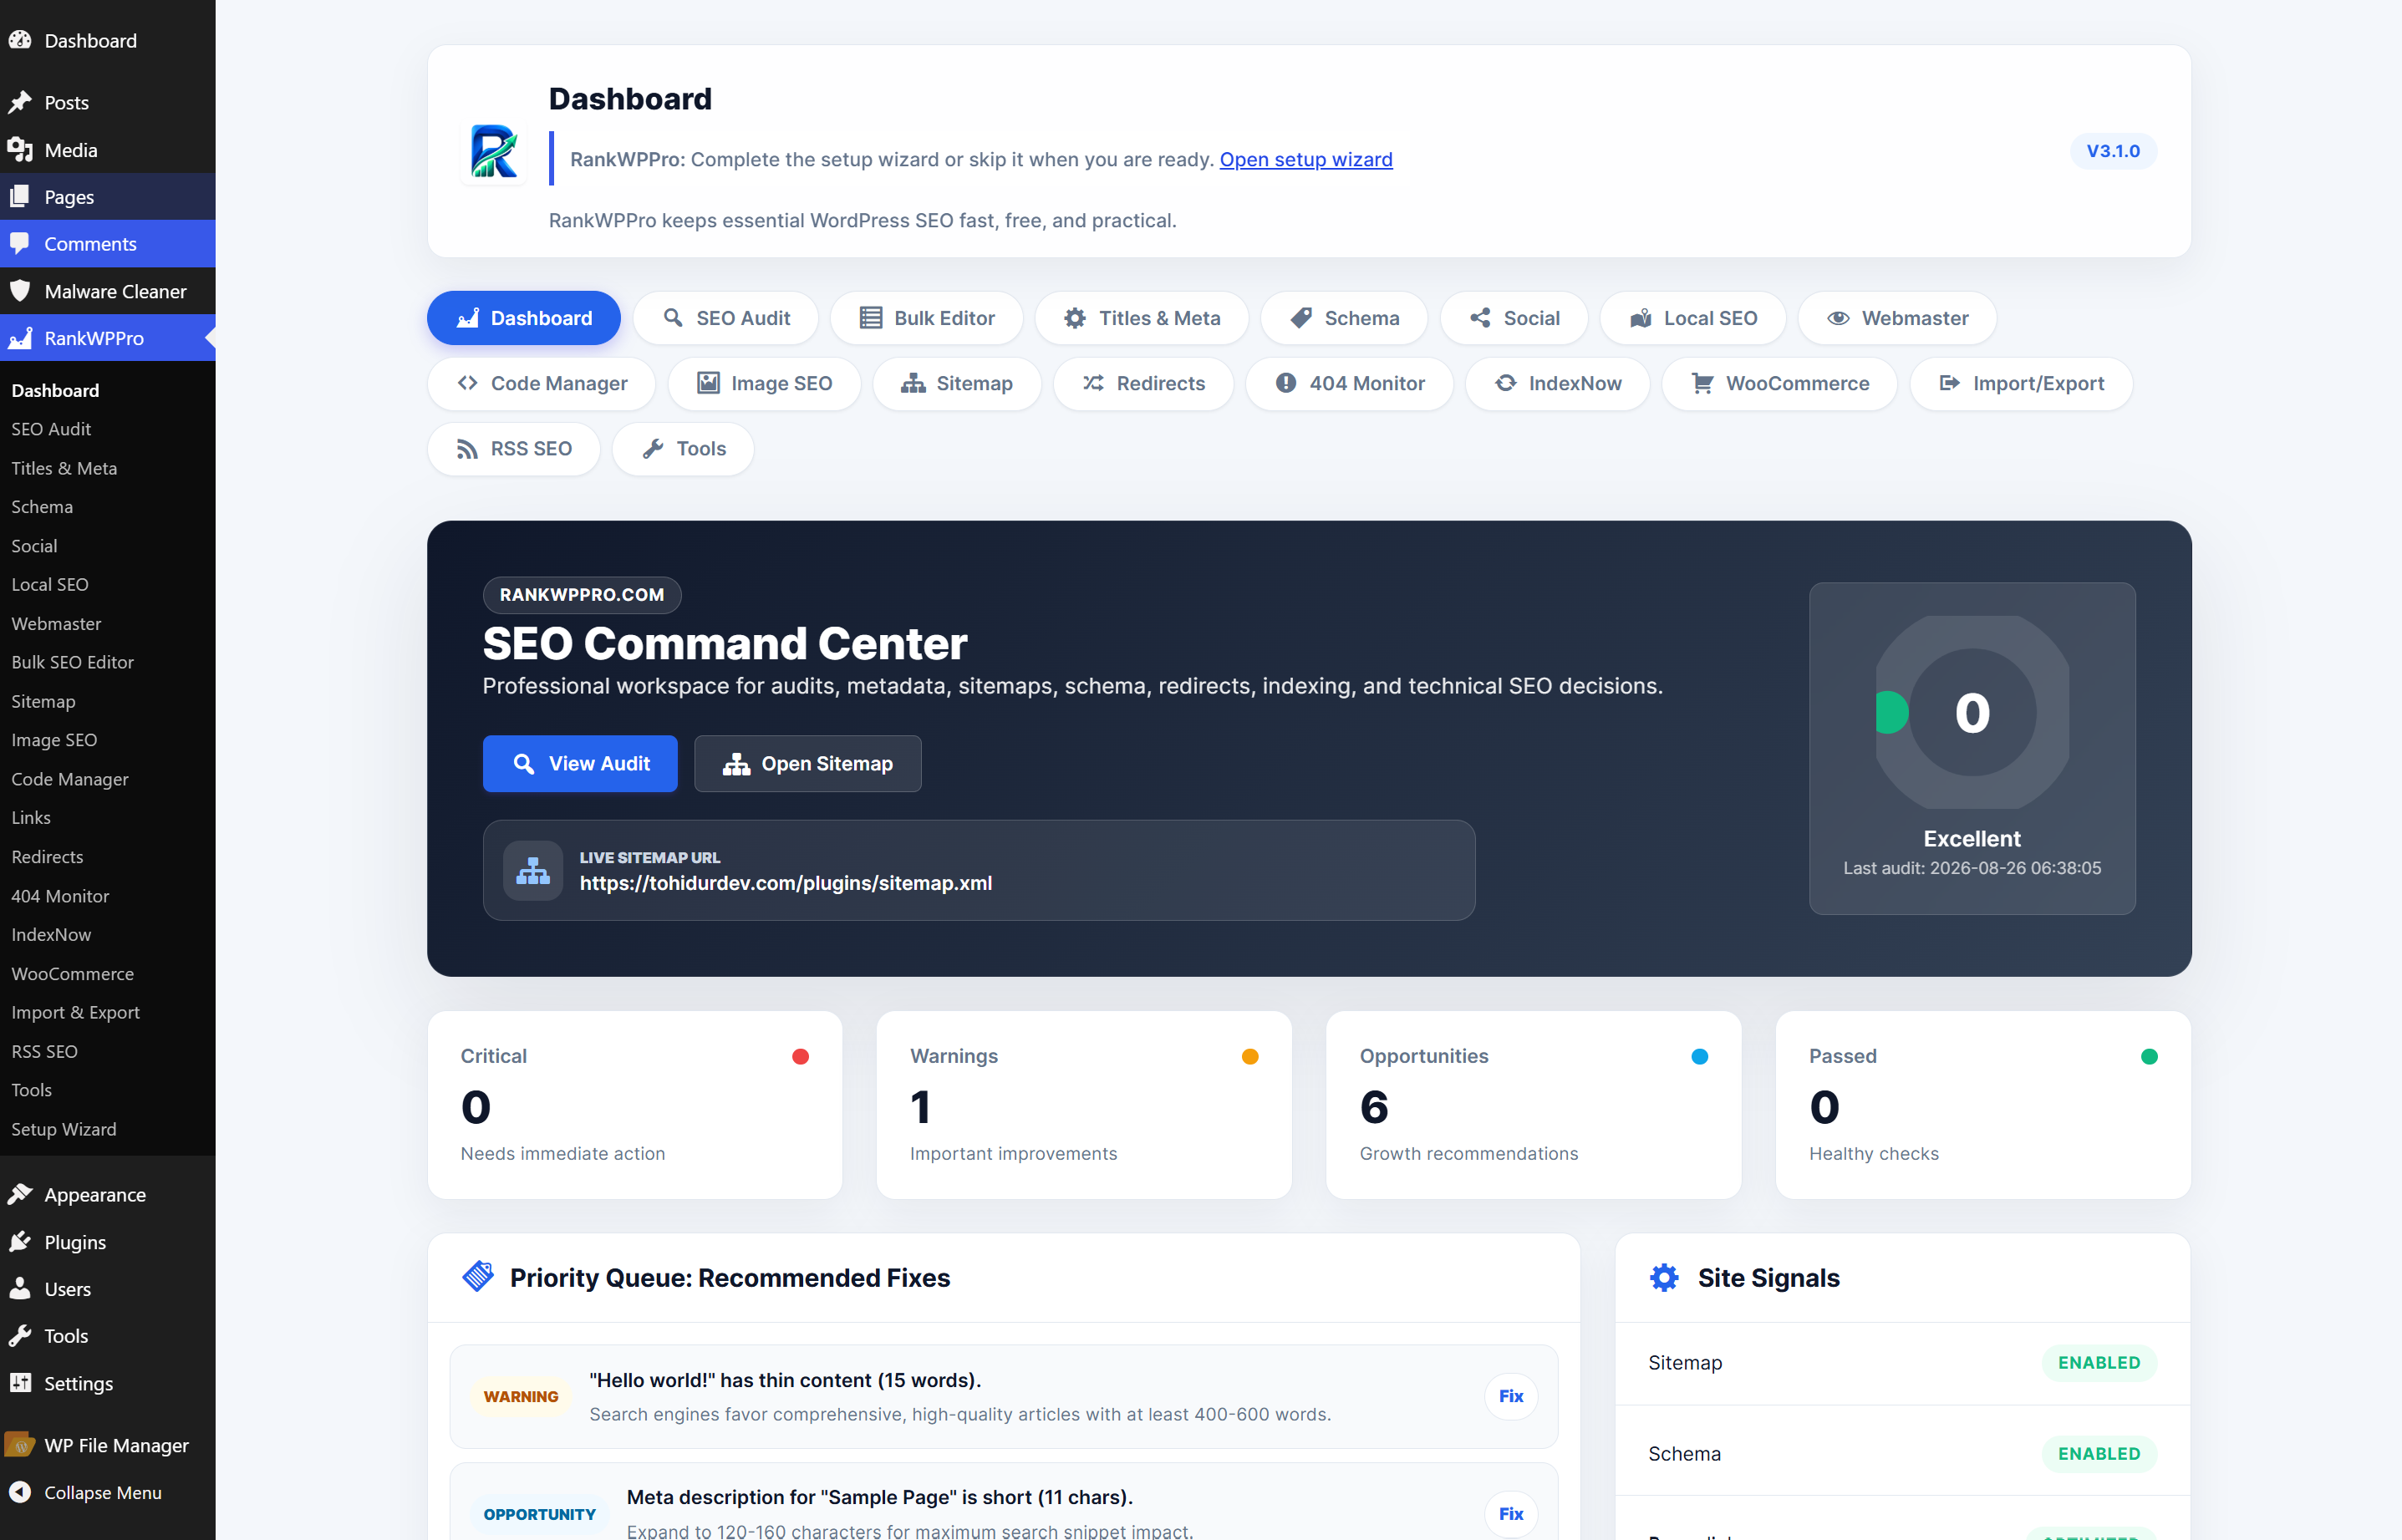Click the RankWPPro logo icon in header
This screenshot has height=1540, width=2402.
click(494, 152)
